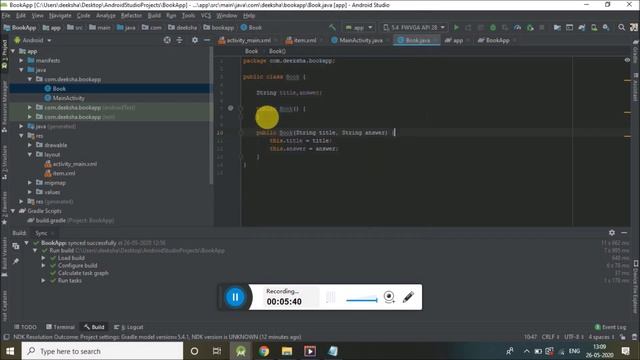Click the Task View taskbar icon

click(x=217, y=351)
